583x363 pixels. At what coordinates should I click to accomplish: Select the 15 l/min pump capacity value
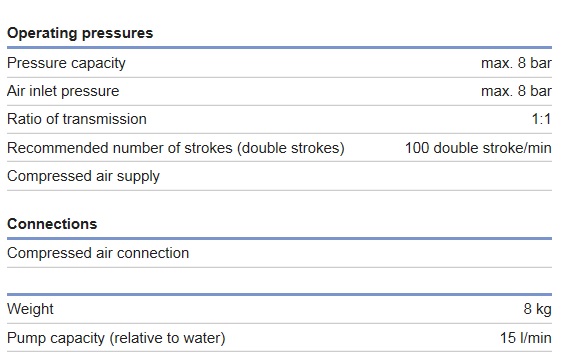(525, 338)
